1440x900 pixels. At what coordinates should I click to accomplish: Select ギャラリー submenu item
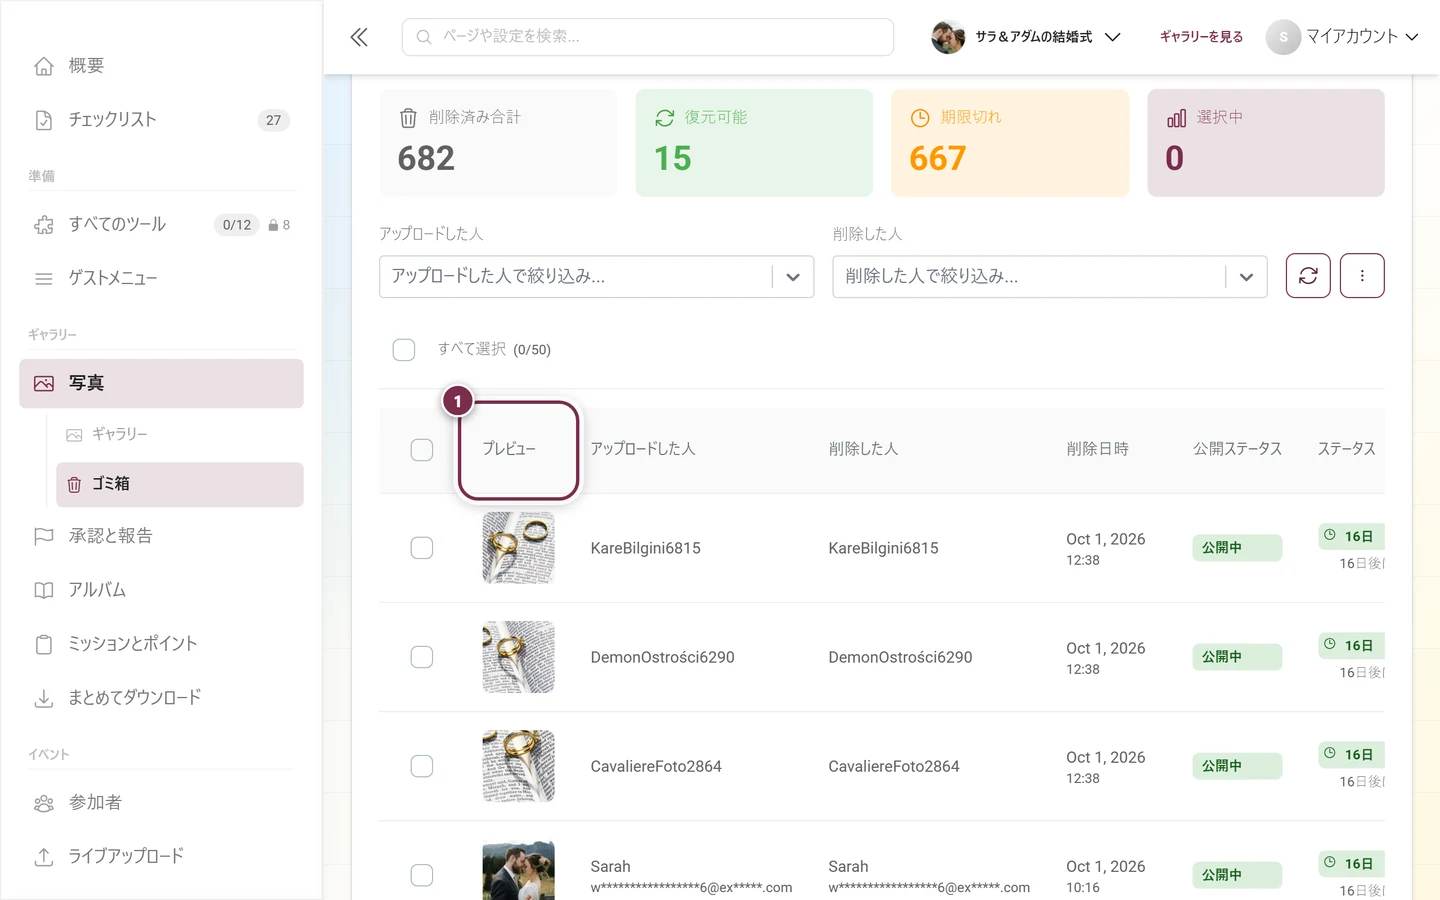(180, 435)
